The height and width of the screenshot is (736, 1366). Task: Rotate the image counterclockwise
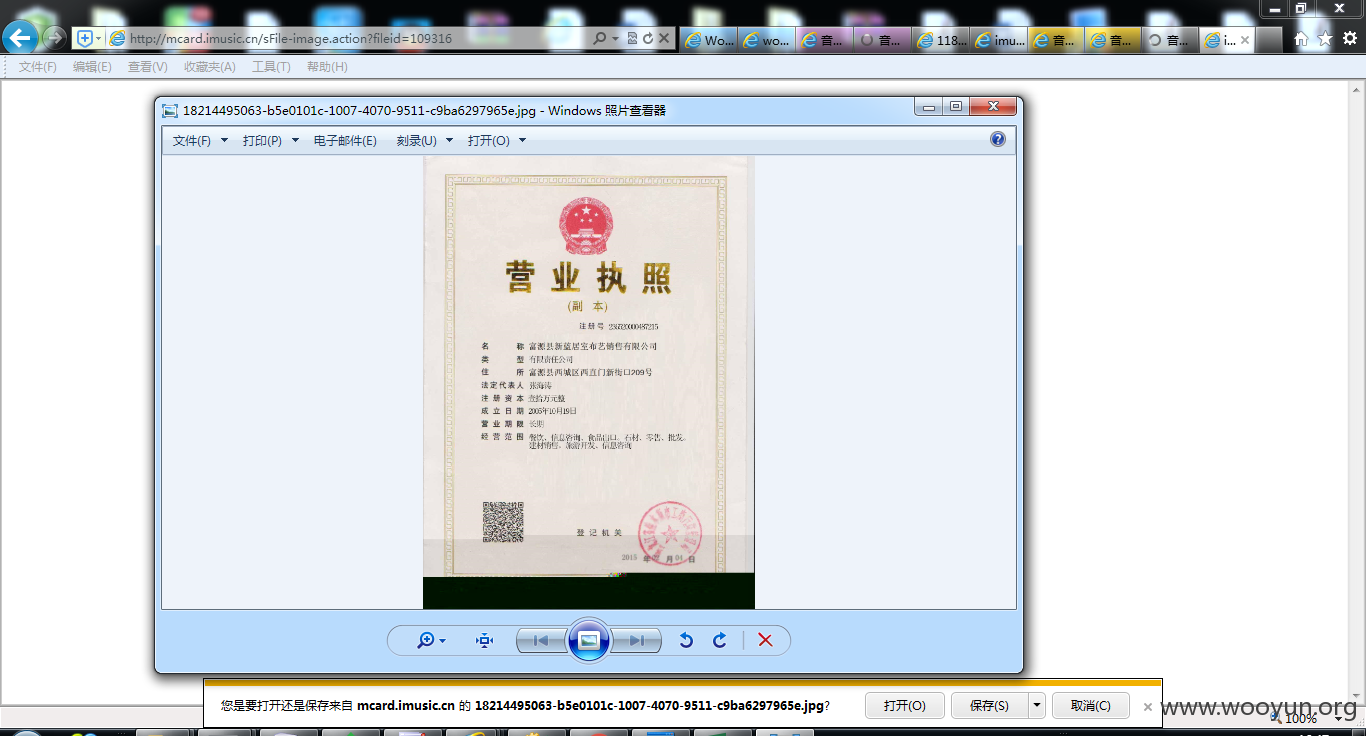point(686,640)
